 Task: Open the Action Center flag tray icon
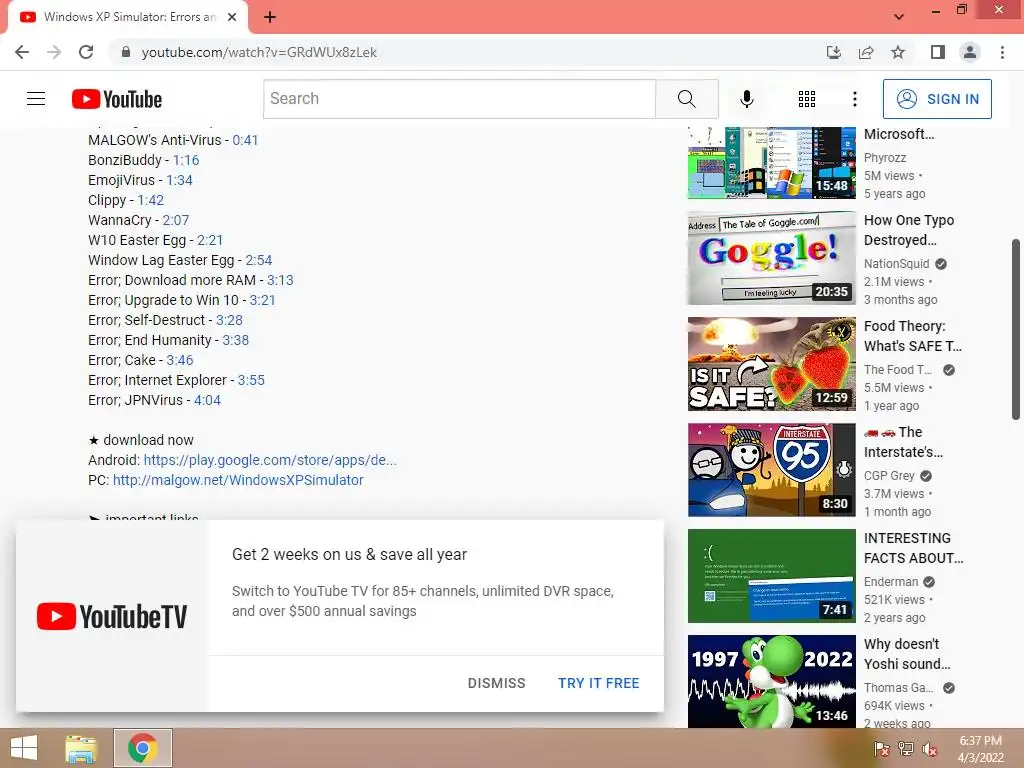[881, 749]
